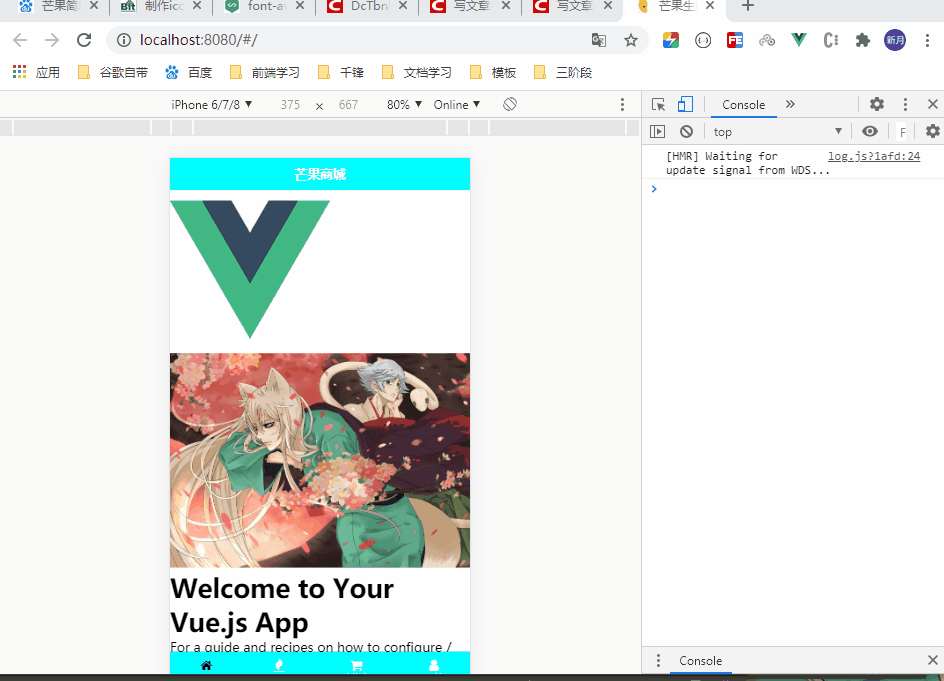The width and height of the screenshot is (944, 681).
Task: Open the 文档学习 bookmark folder
Action: [417, 73]
